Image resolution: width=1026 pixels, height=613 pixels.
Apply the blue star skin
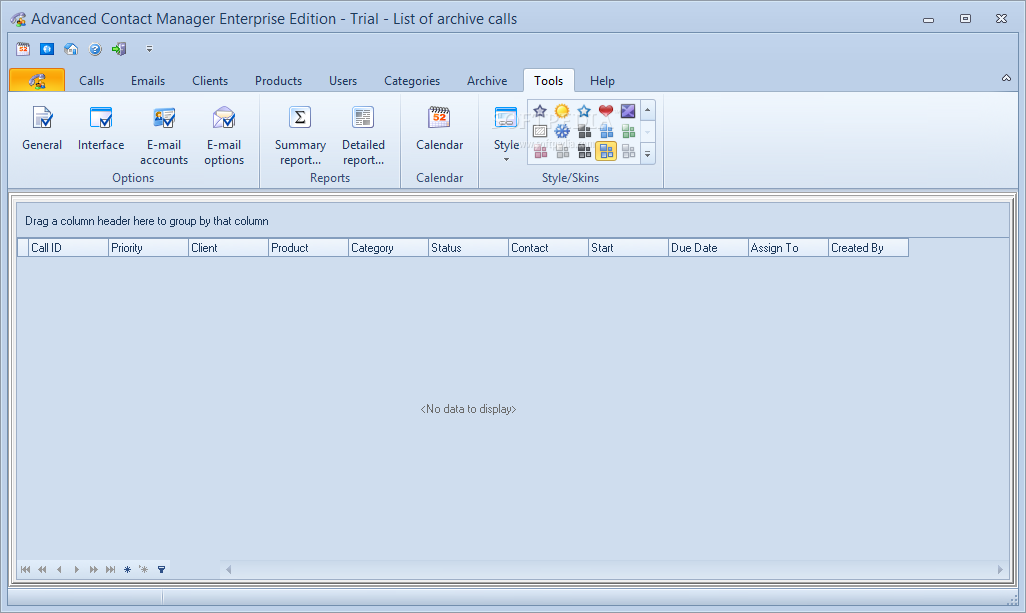[x=584, y=111]
